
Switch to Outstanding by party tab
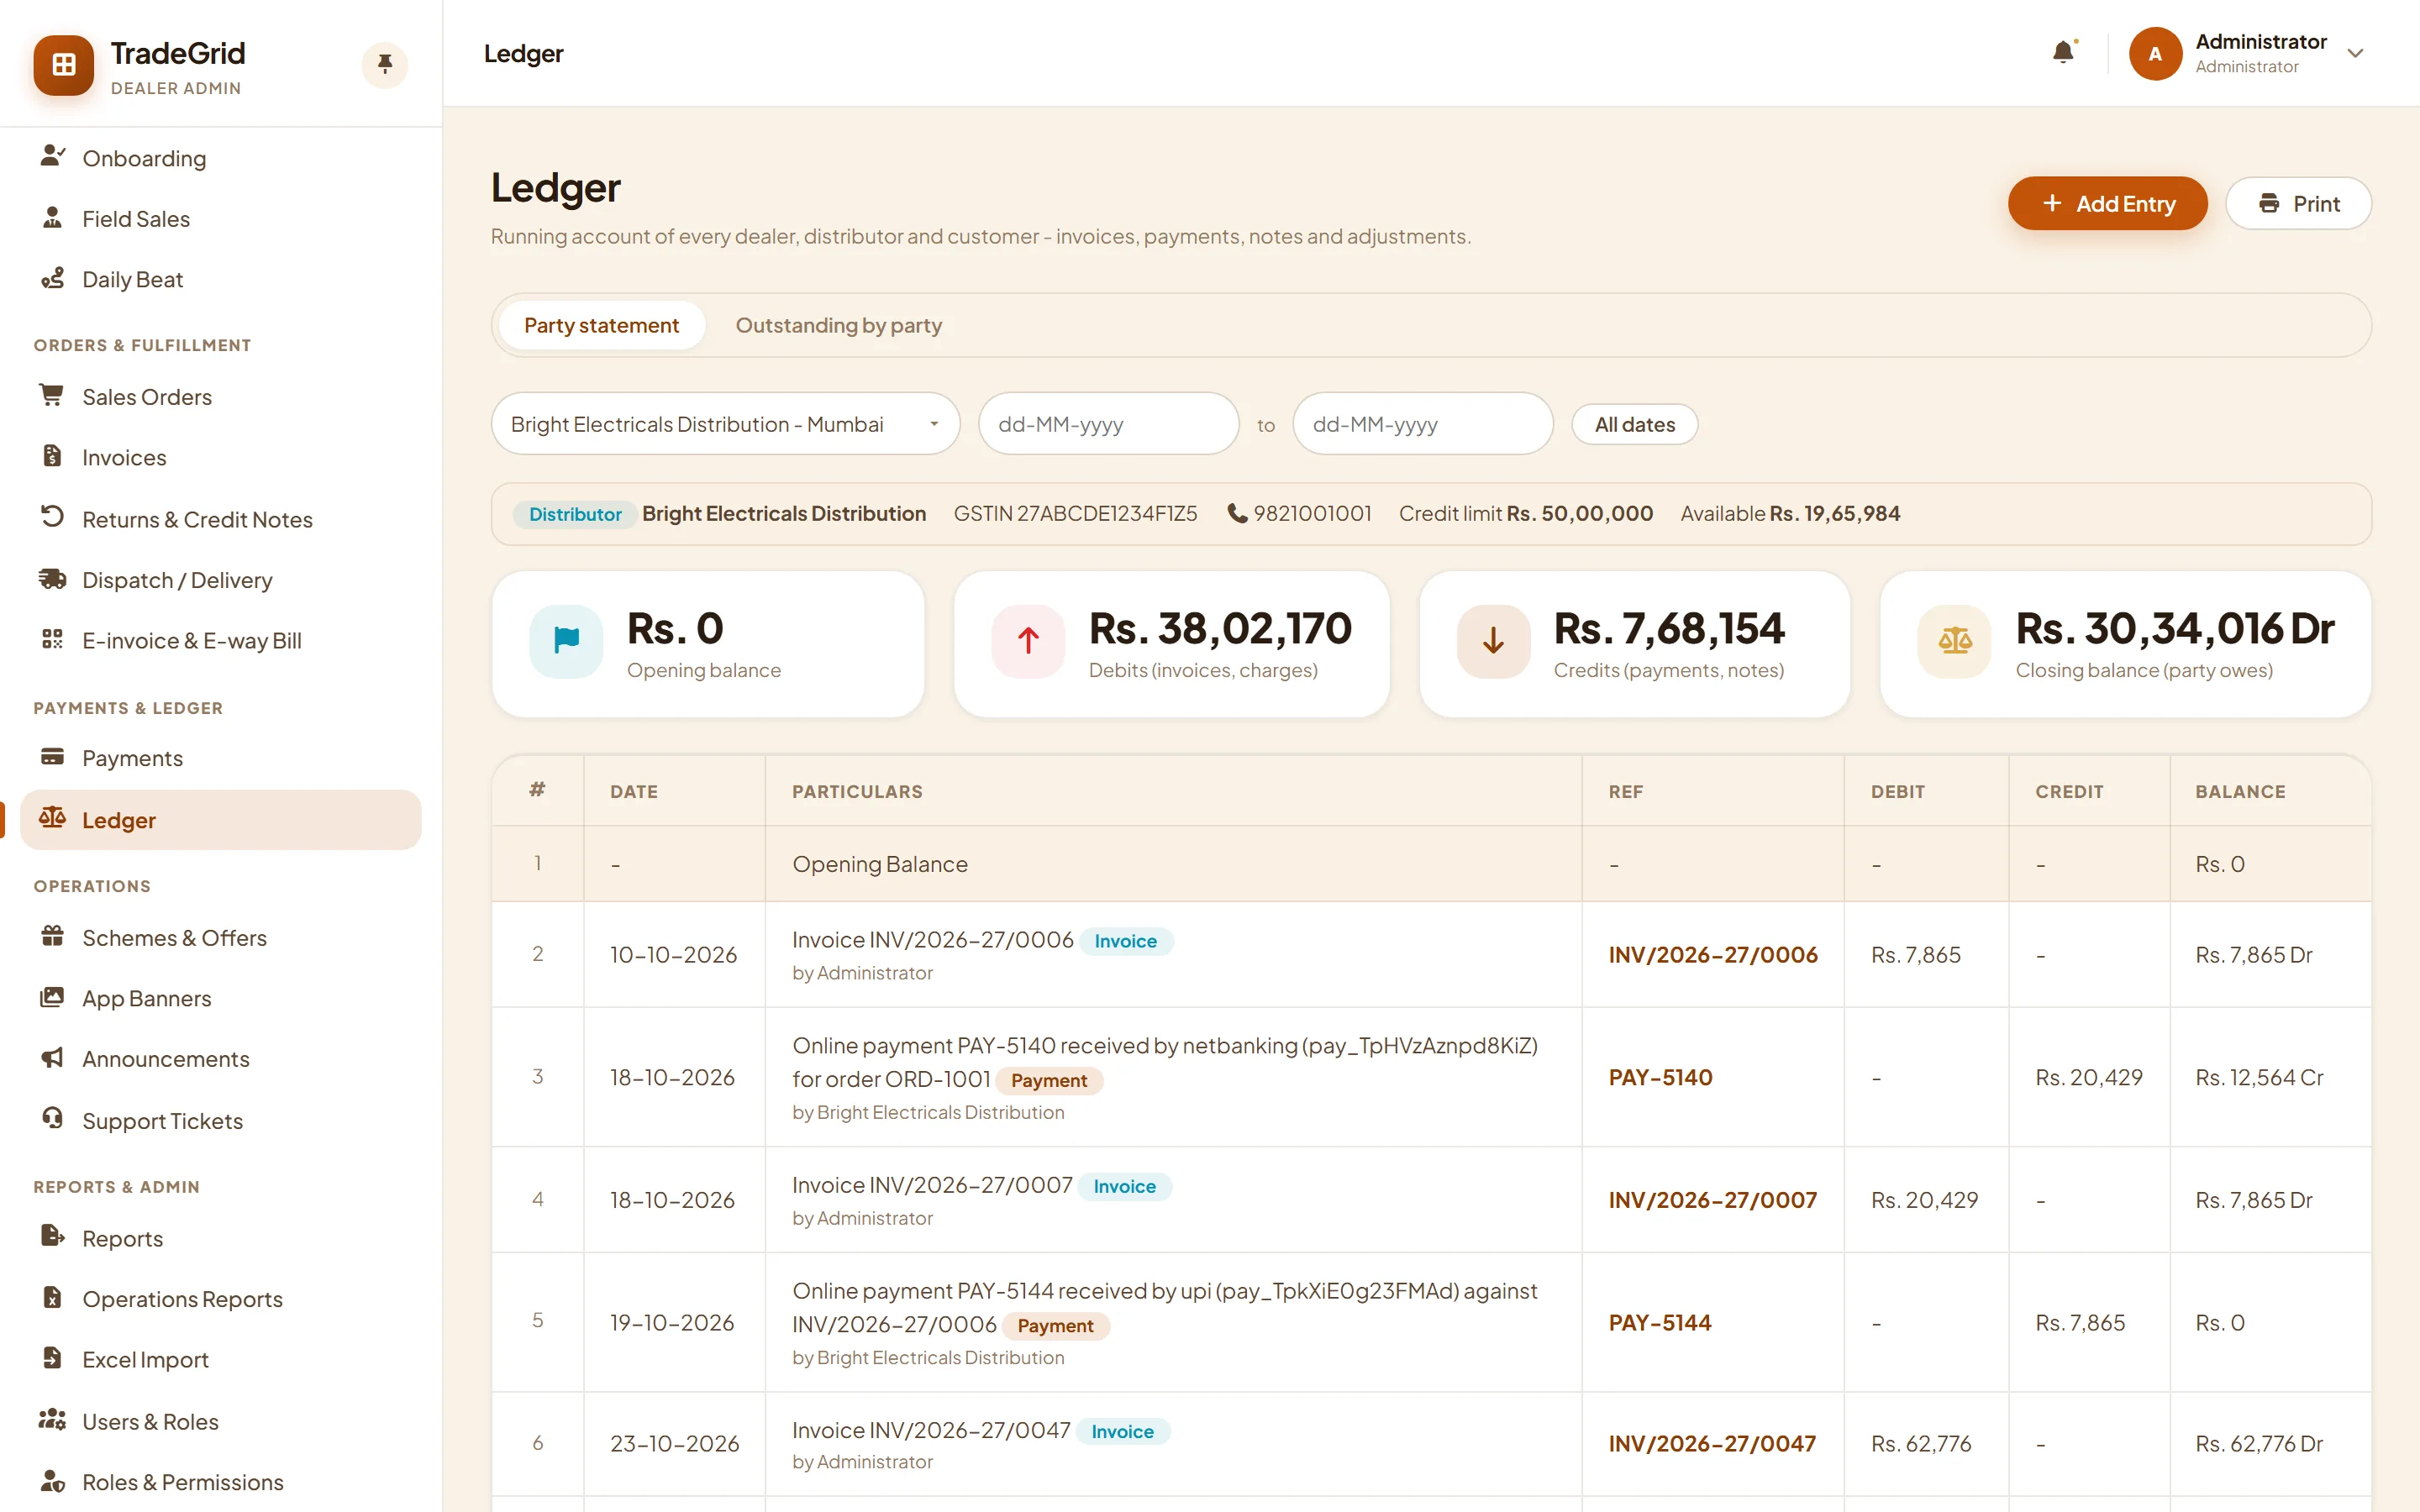tap(838, 325)
